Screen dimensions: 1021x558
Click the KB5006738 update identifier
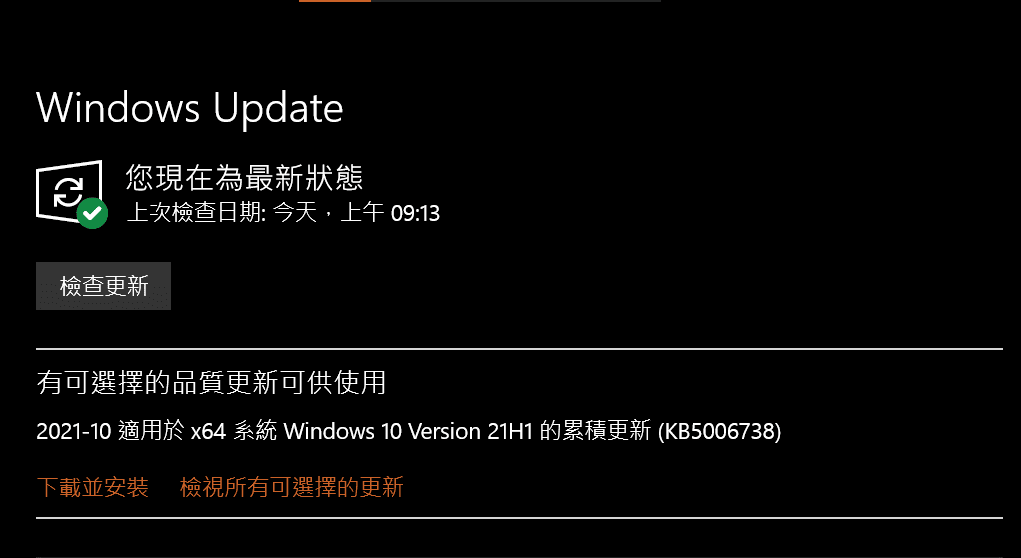(x=719, y=431)
